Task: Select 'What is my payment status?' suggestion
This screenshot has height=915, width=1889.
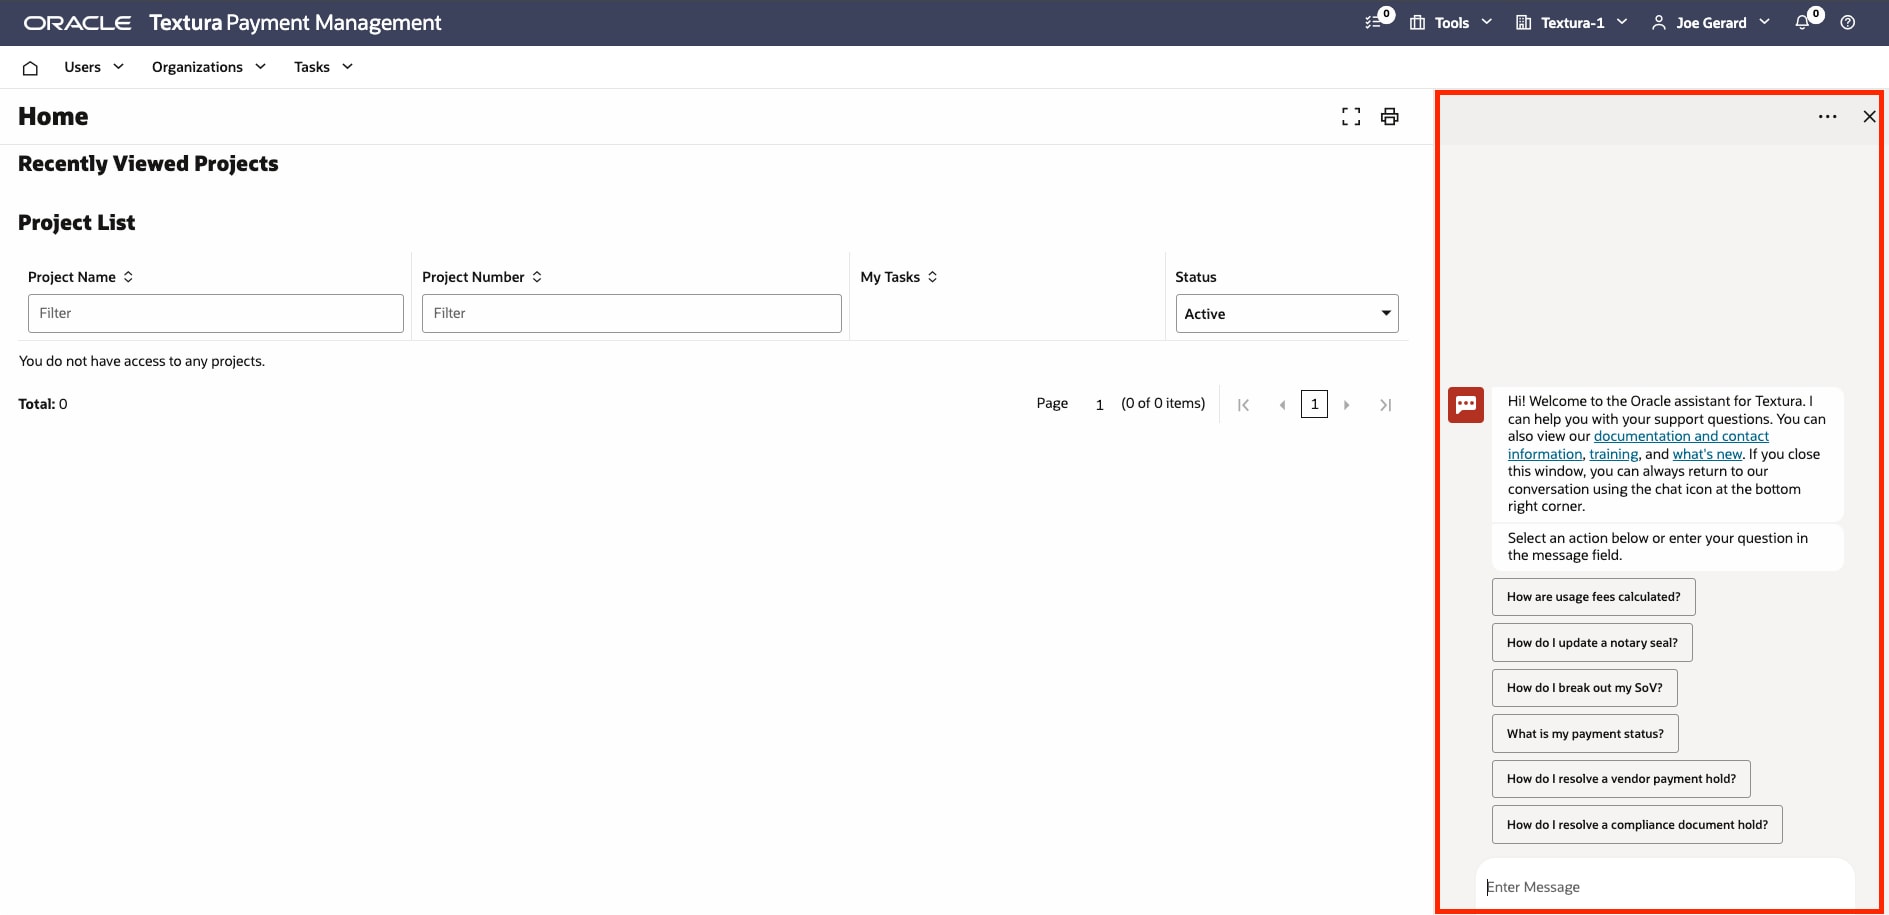Action: (1585, 734)
